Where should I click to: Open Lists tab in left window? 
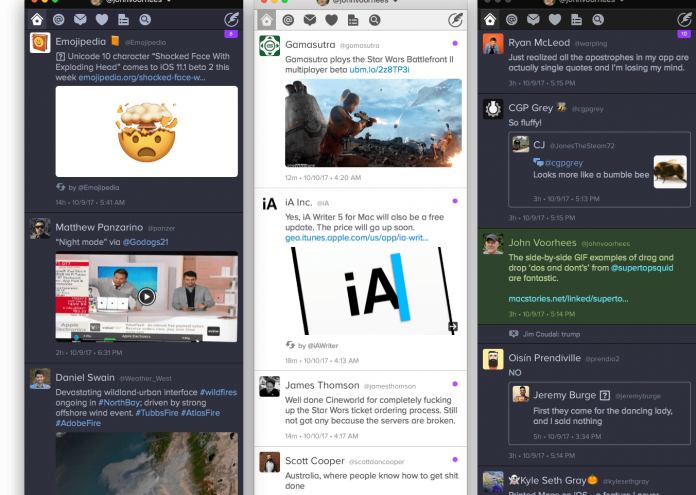(123, 20)
